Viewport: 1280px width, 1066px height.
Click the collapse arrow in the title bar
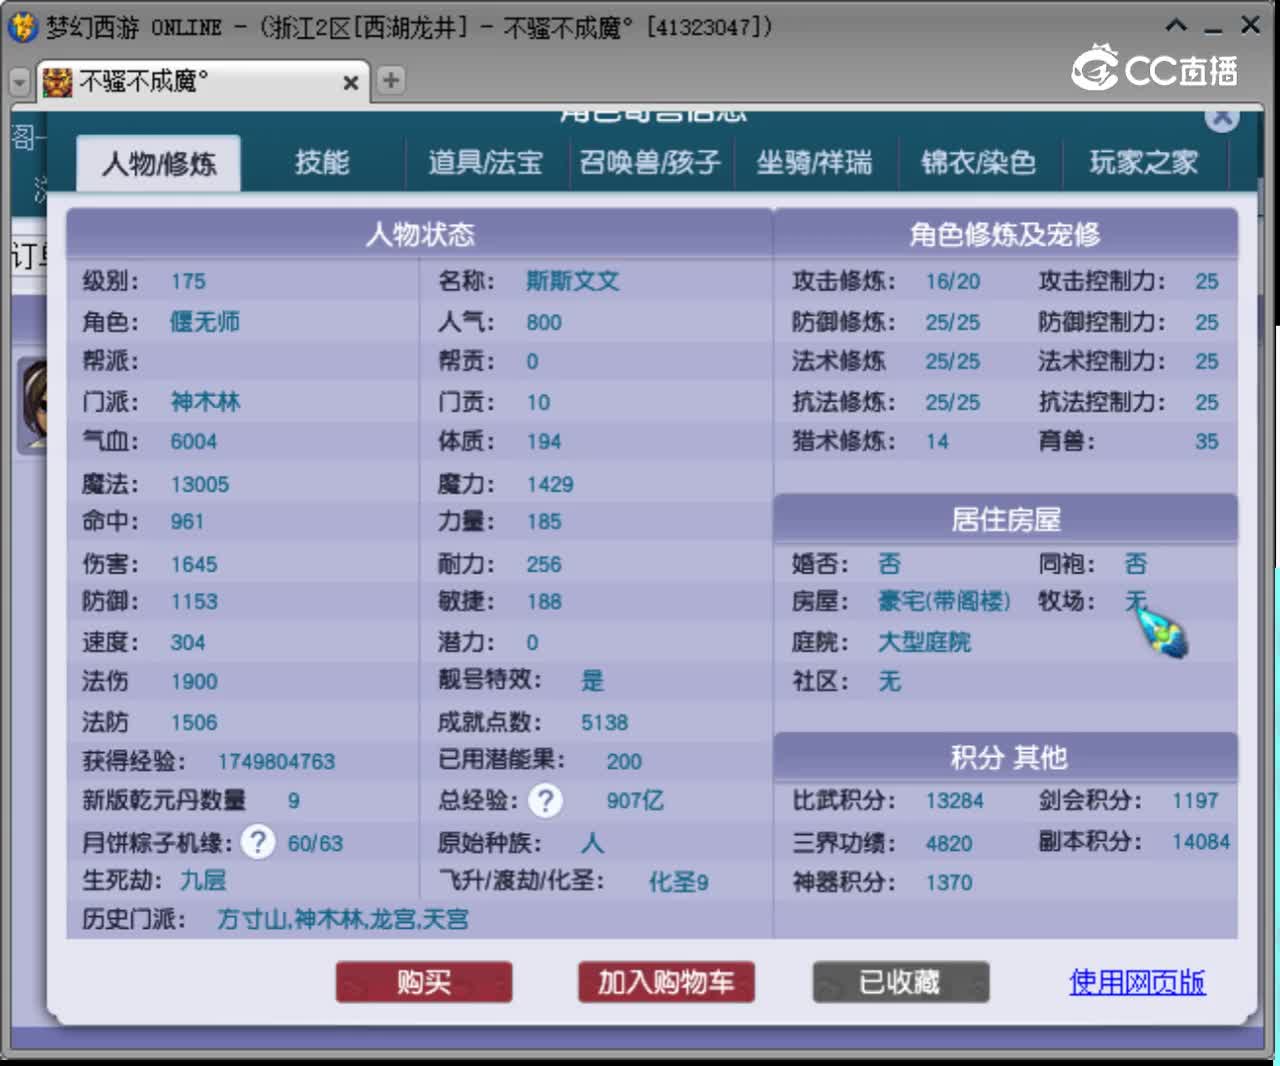pyautogui.click(x=1177, y=25)
